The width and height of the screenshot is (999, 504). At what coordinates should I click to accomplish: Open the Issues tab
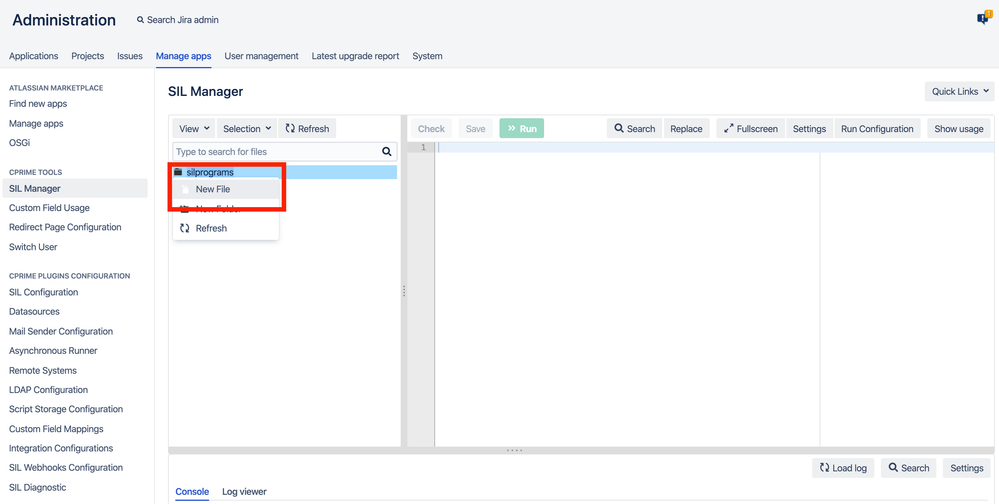pos(130,56)
